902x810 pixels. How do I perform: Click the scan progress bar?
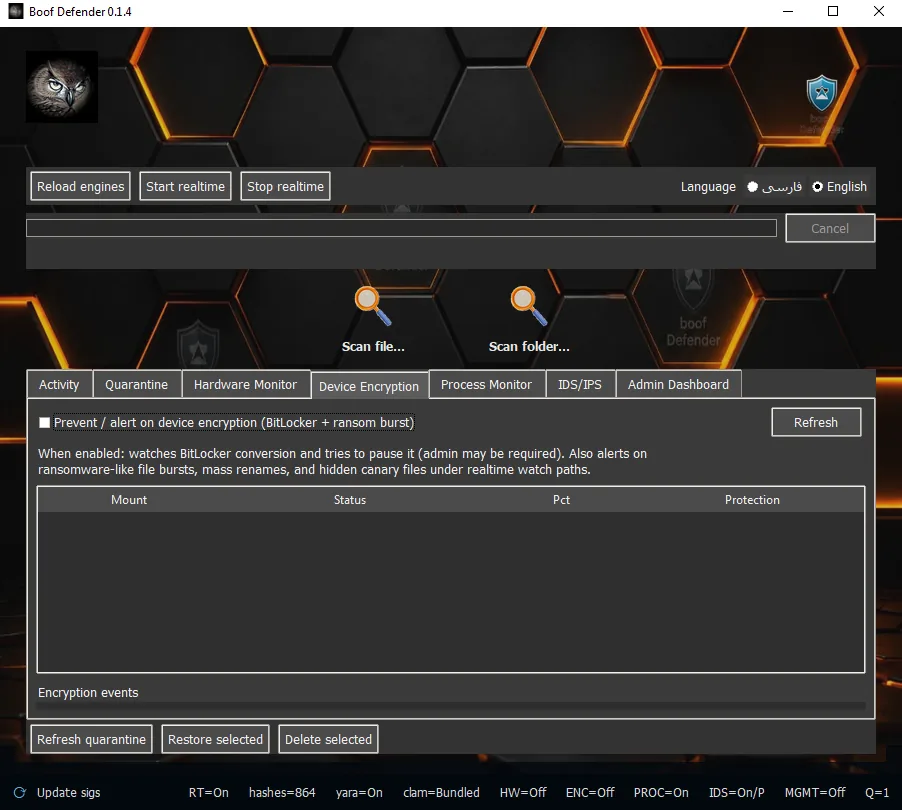[x=401, y=228]
